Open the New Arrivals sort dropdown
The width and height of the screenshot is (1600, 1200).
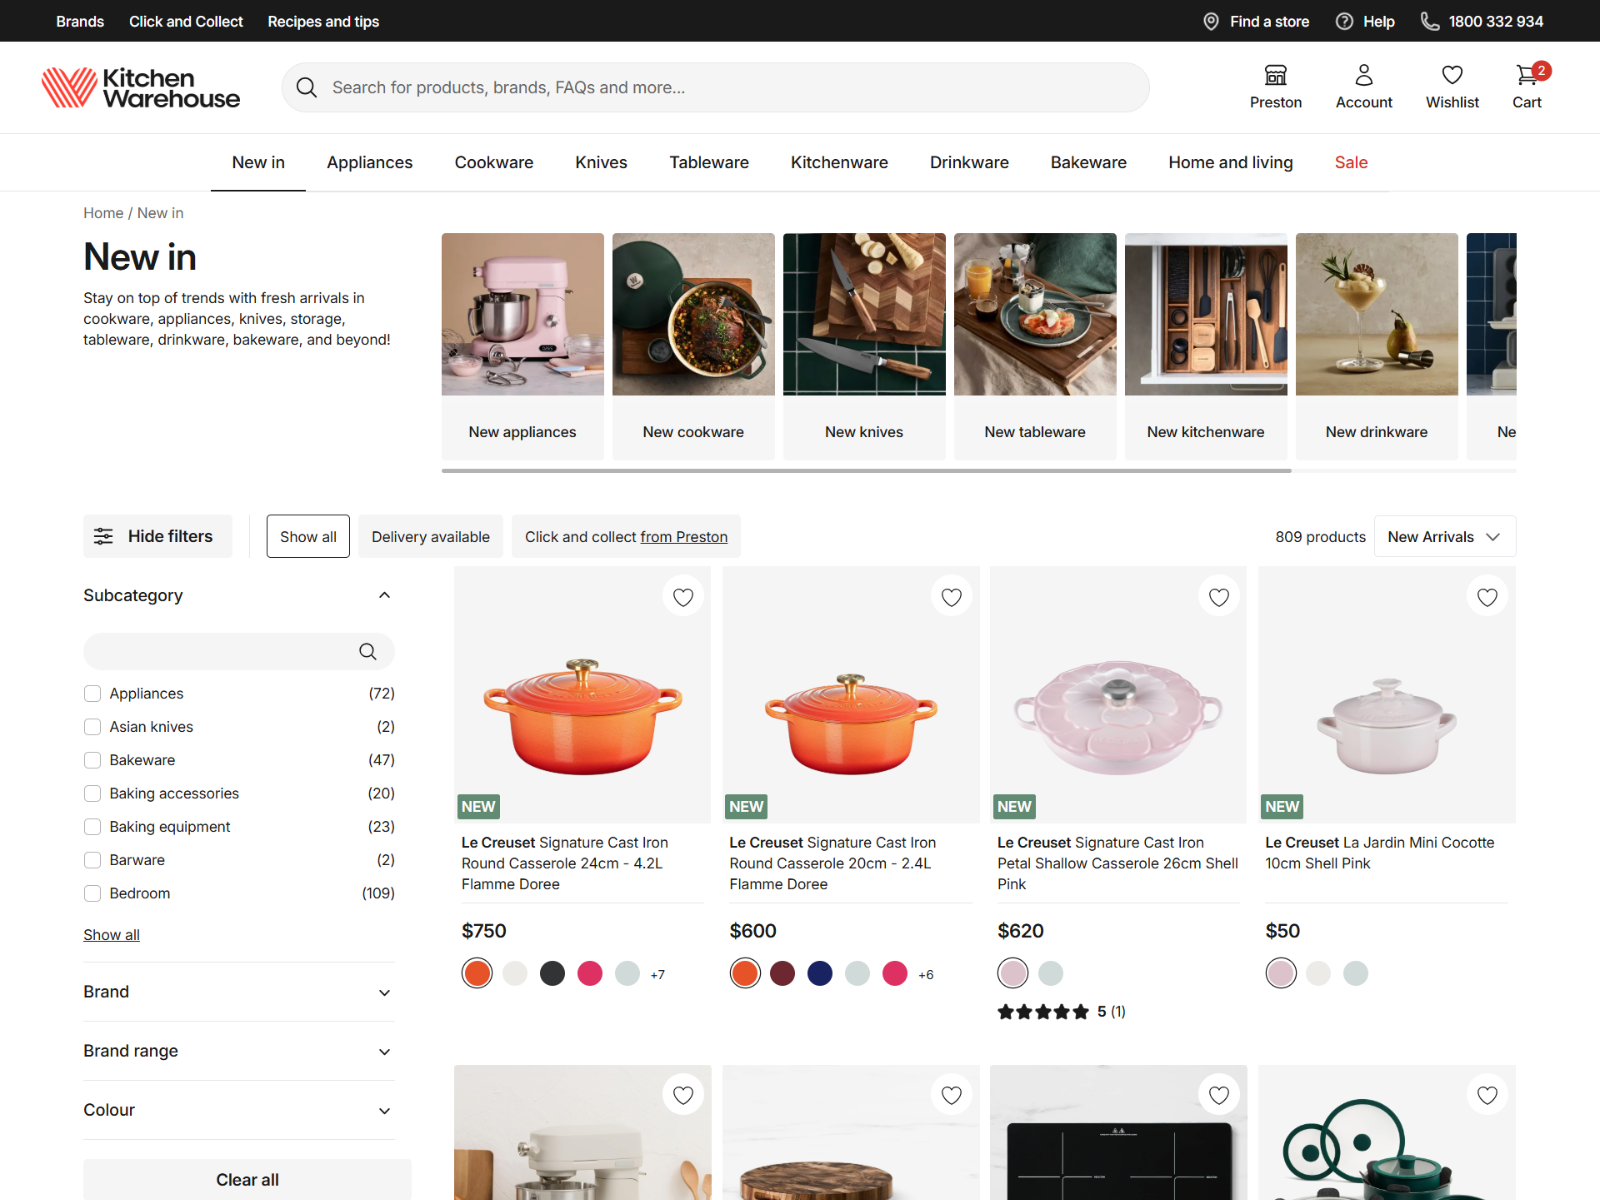pyautogui.click(x=1445, y=537)
